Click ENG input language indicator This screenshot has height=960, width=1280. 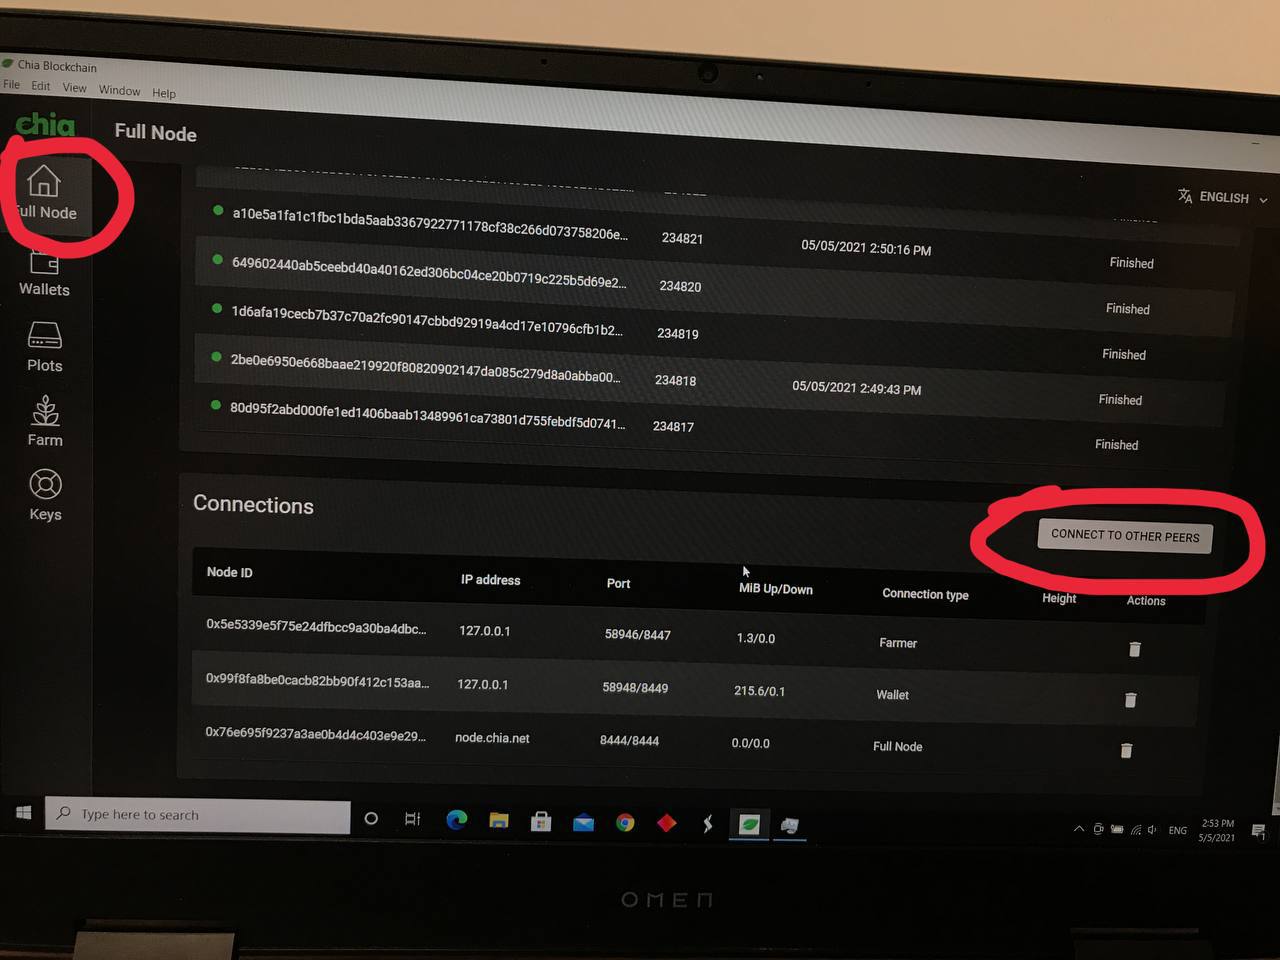tap(1178, 830)
